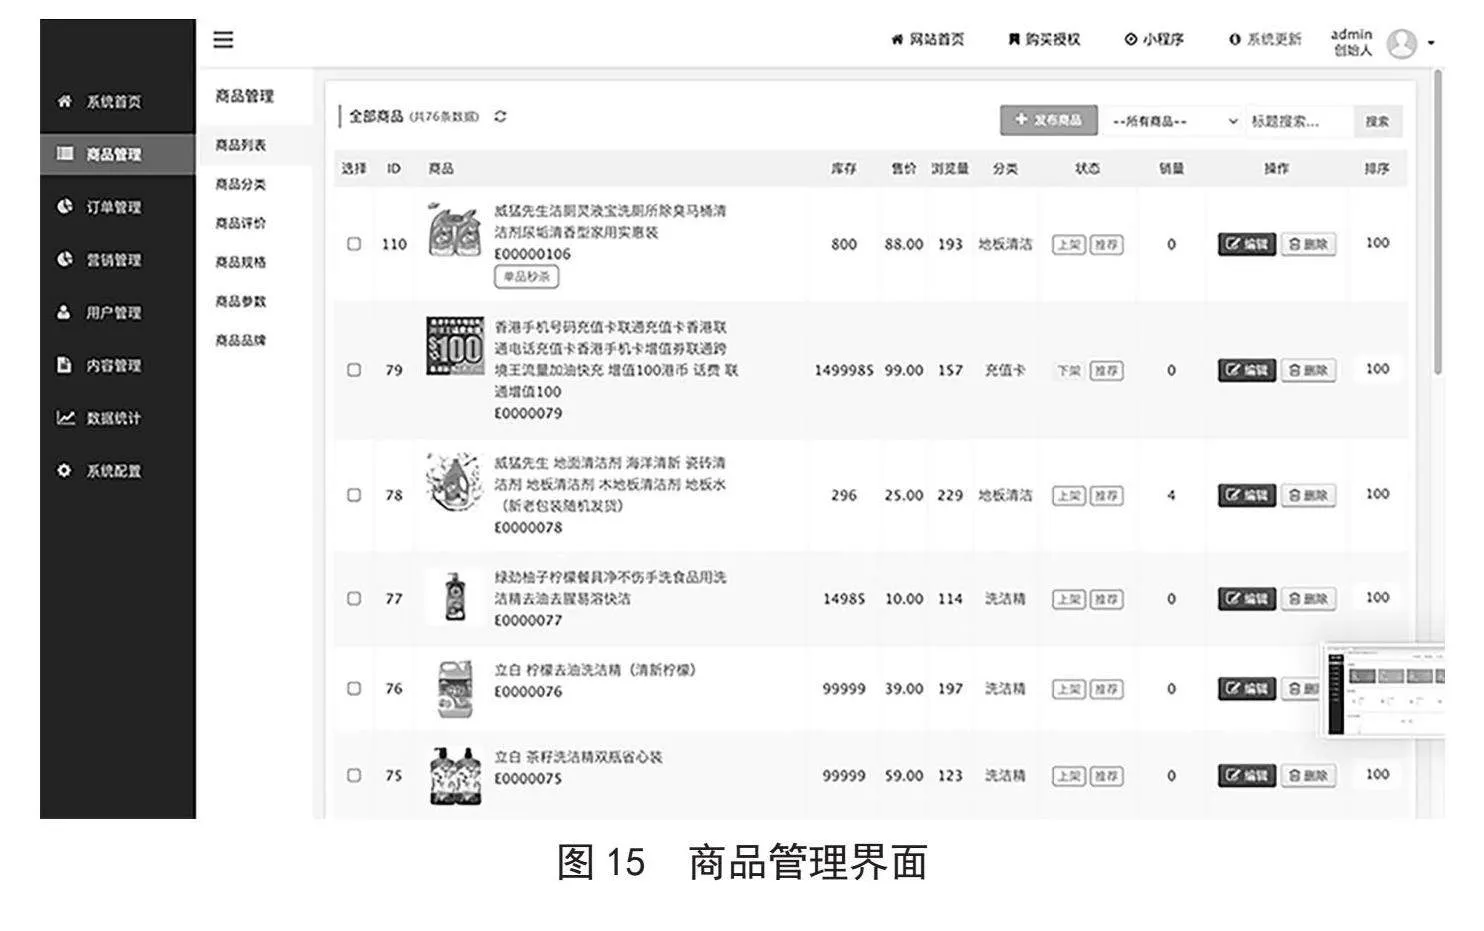Viewport: 1484px width, 931px height.
Task: Click the floating preview thumbnail at right
Action: click(1384, 690)
